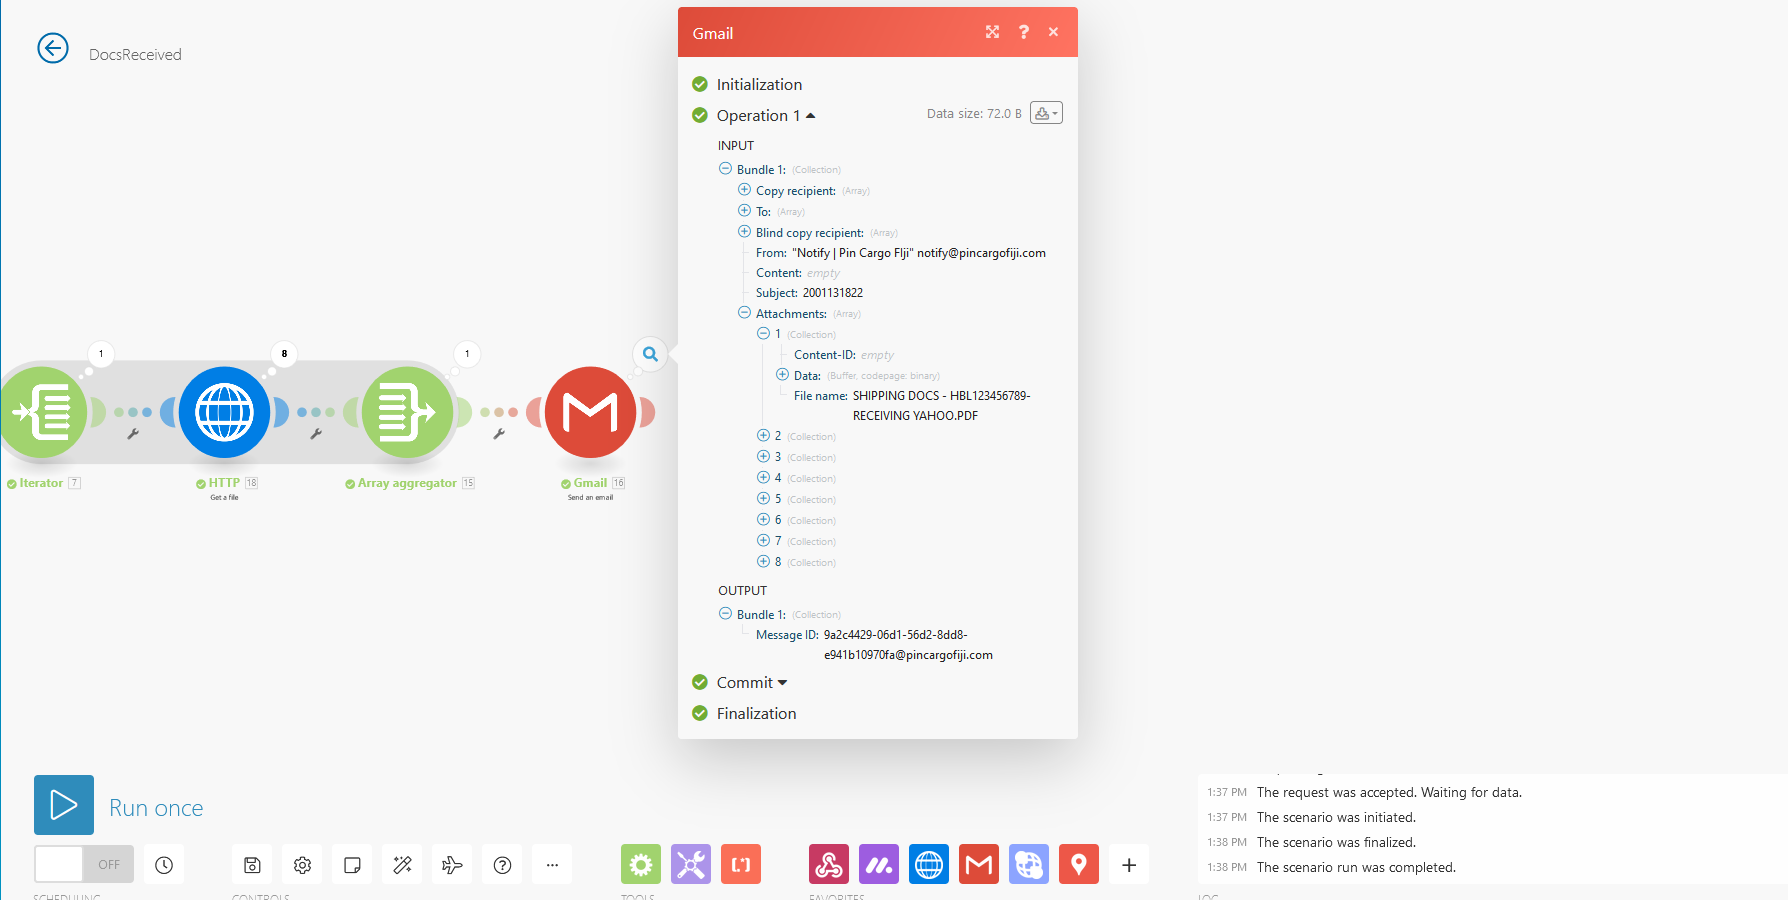Open the orange Text parser brackets icon

click(x=741, y=865)
